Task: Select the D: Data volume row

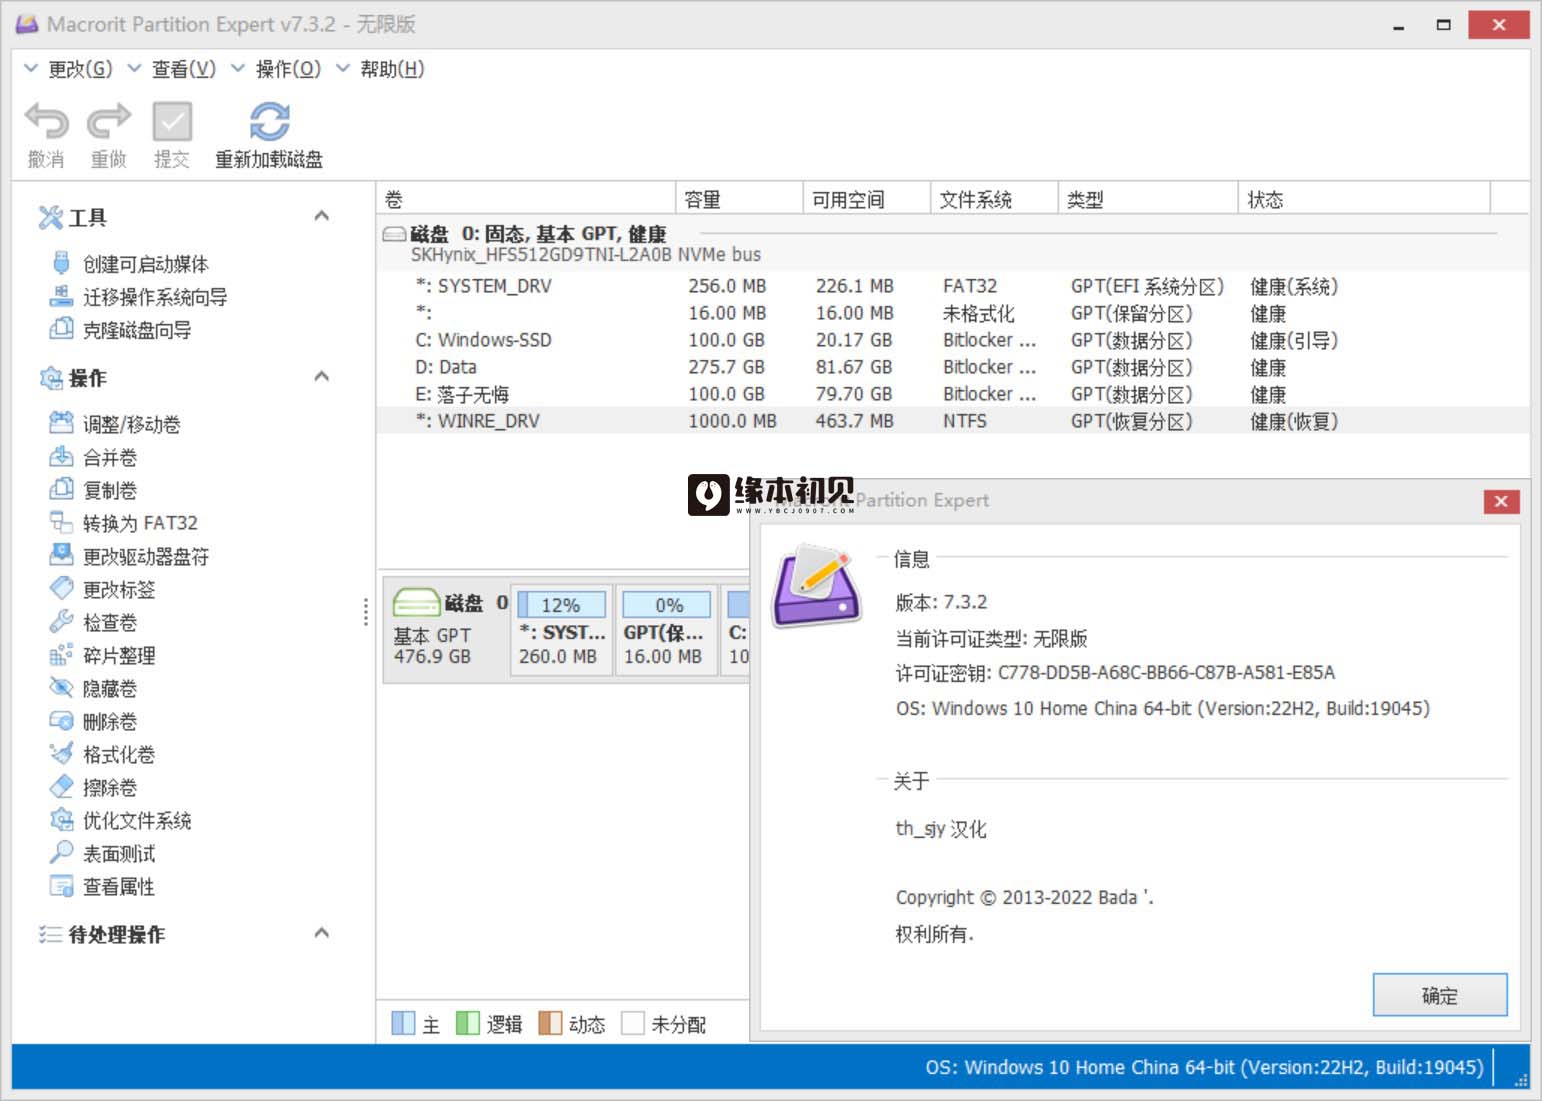Action: tap(952, 367)
